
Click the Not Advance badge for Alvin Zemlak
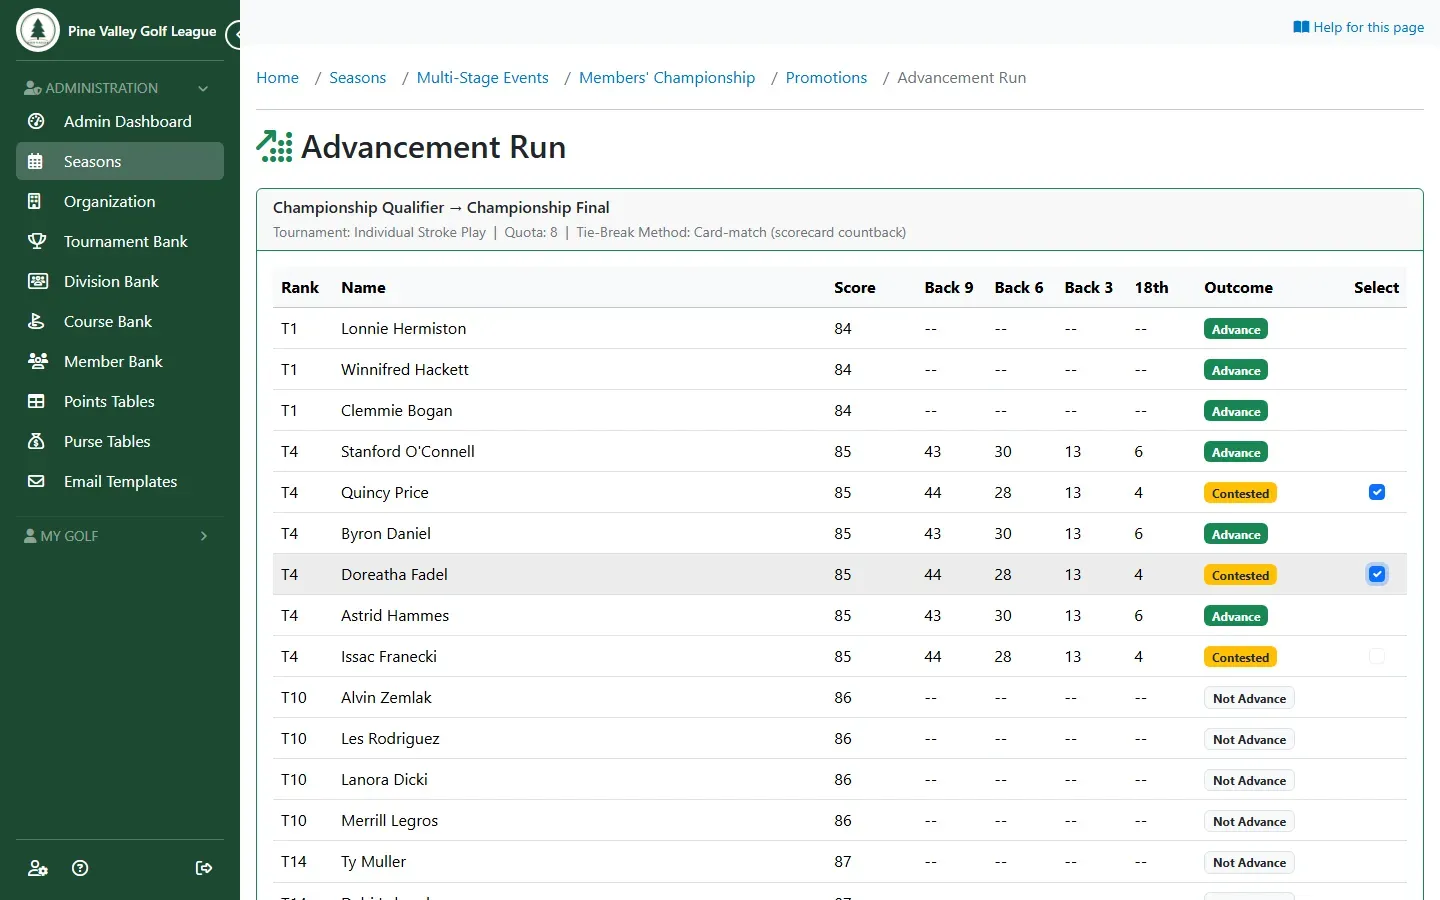pyautogui.click(x=1249, y=698)
